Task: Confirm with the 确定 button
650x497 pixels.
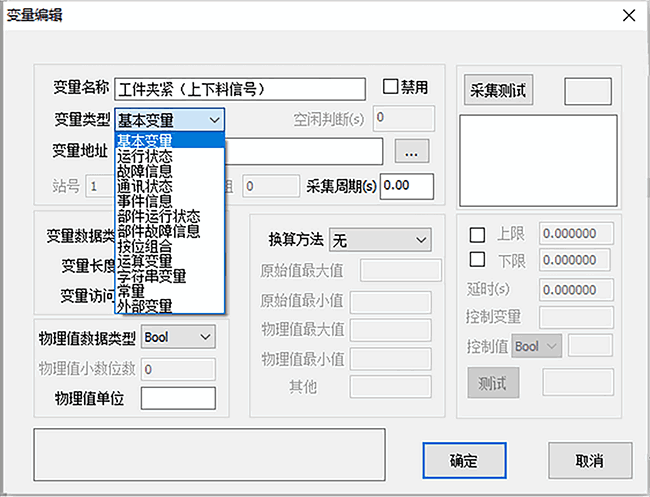Action: coord(463,461)
